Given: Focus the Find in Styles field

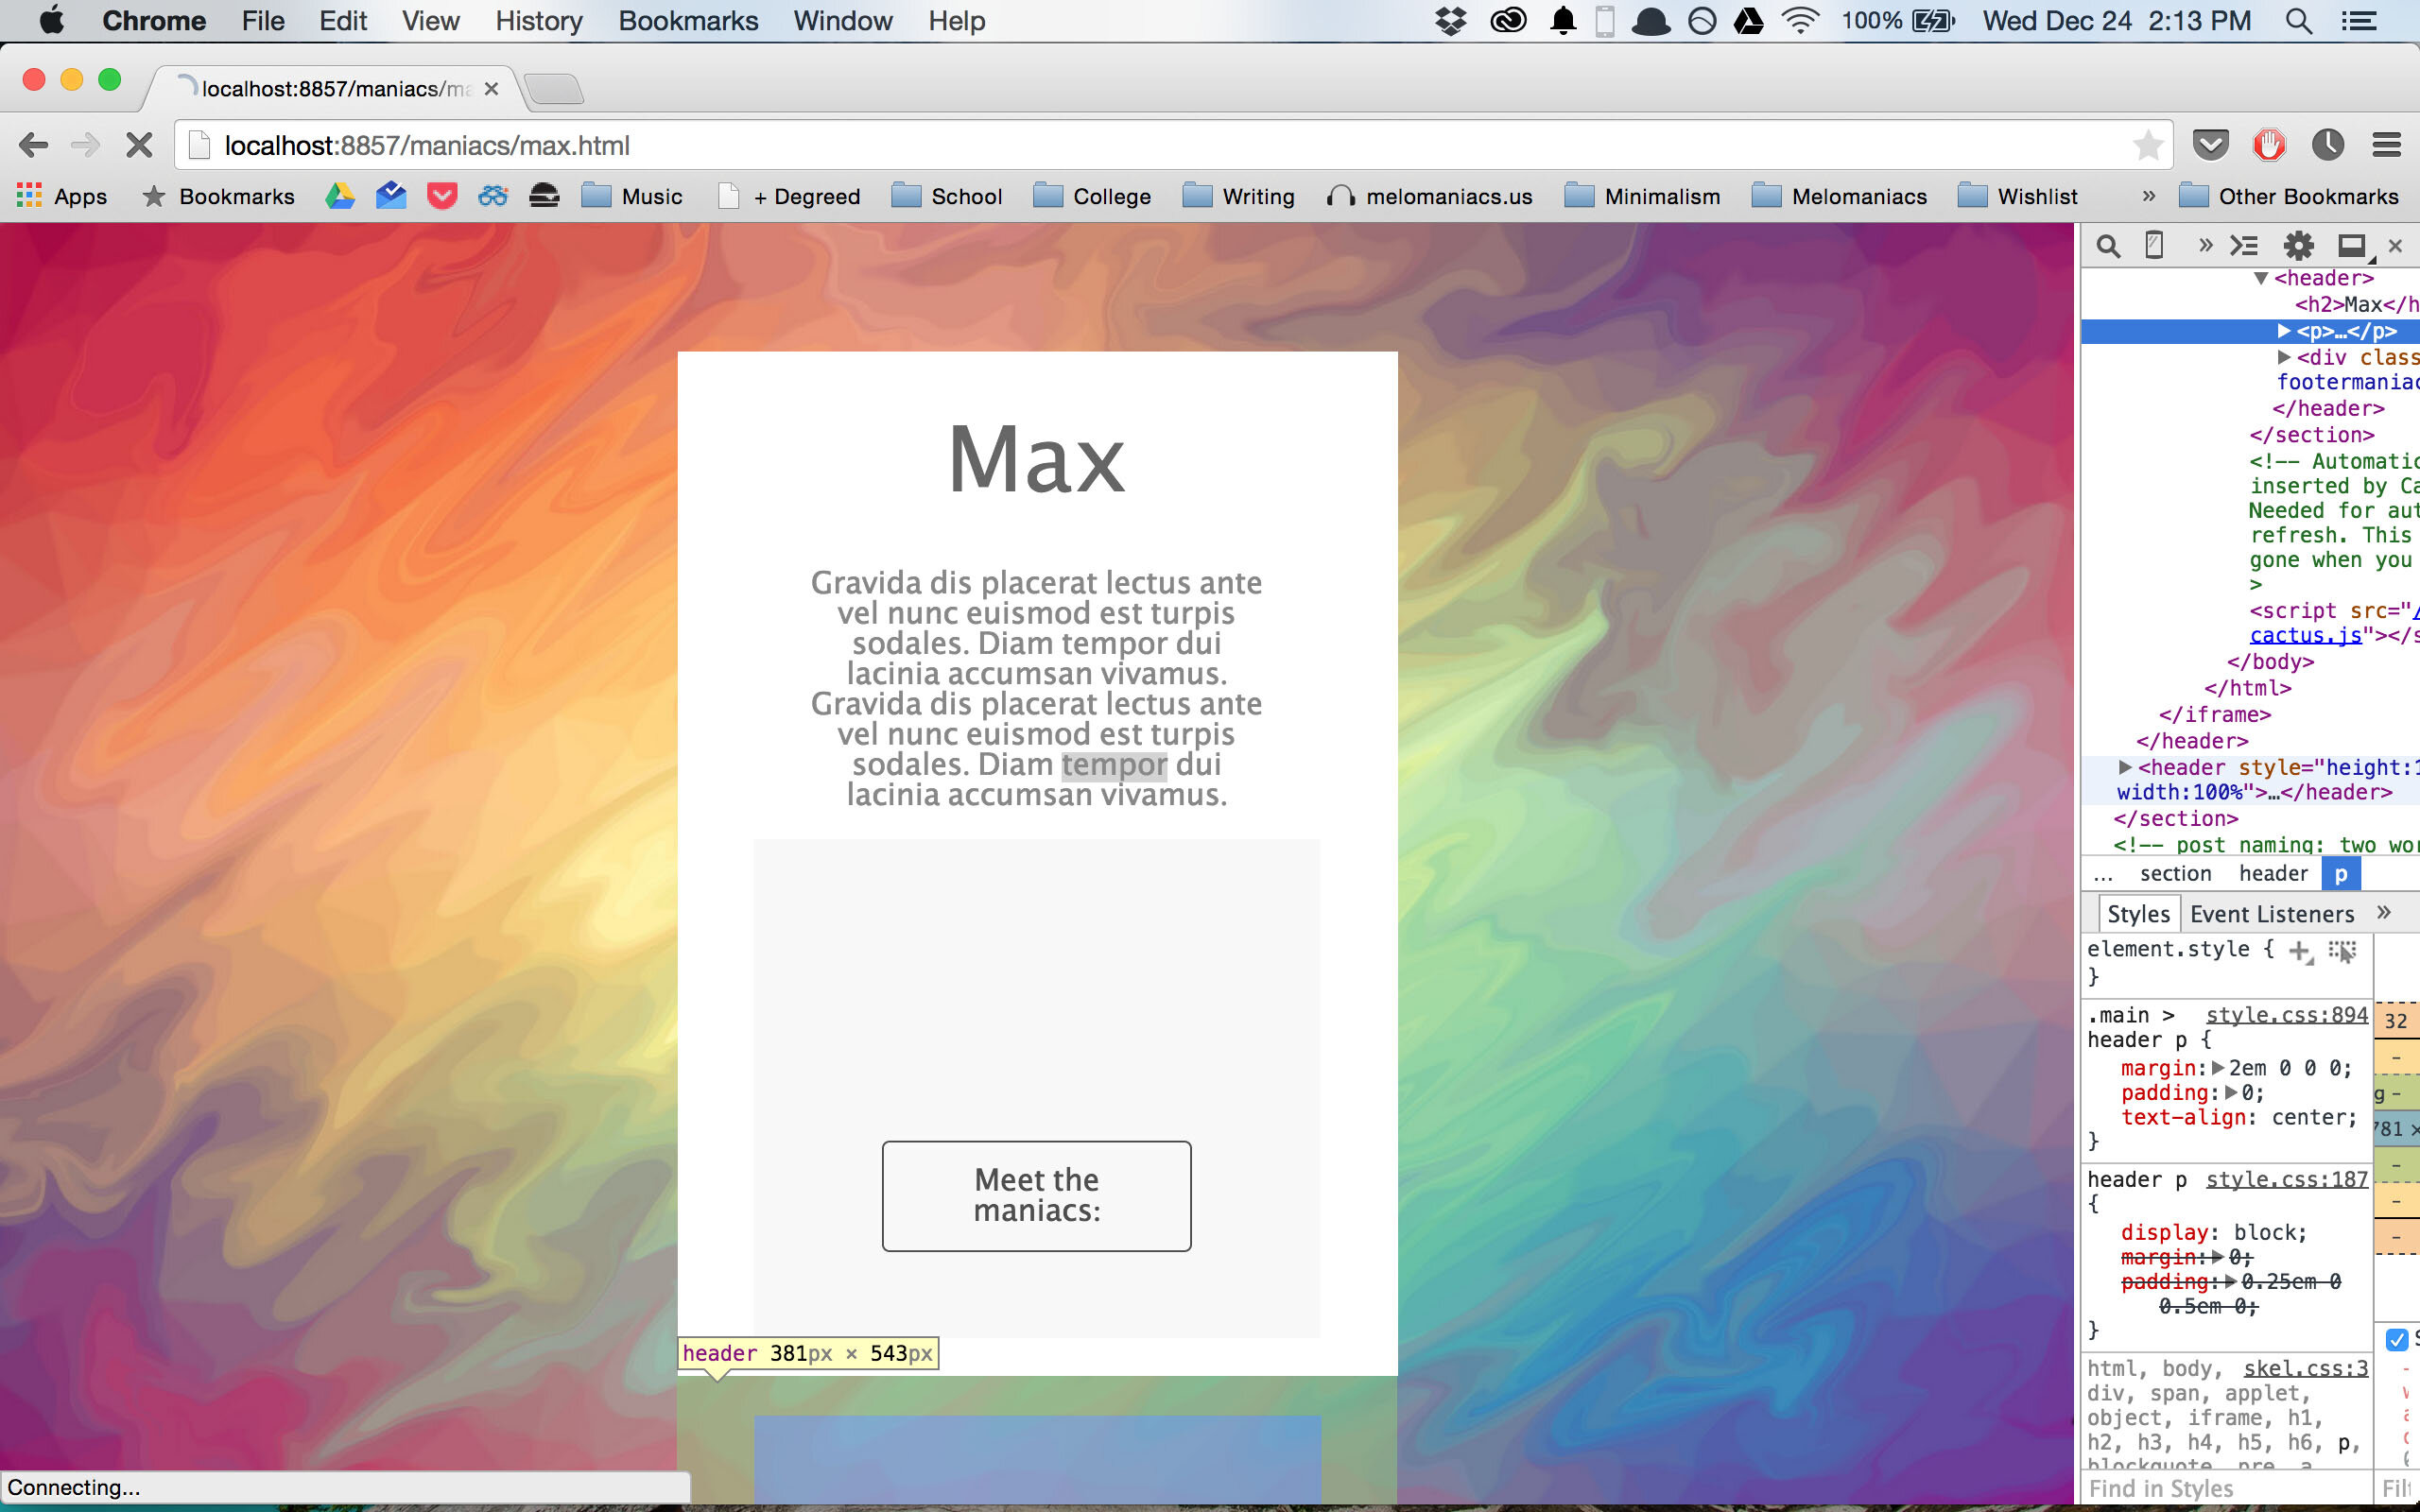Looking at the screenshot, I should [2228, 1489].
